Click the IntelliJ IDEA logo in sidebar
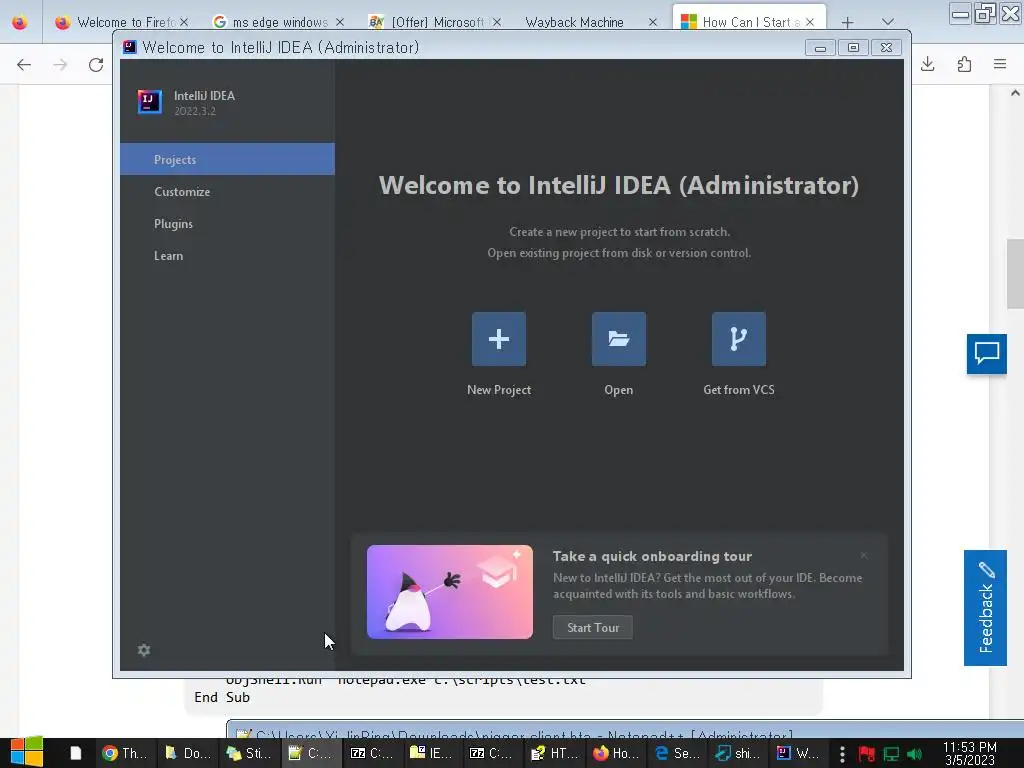This screenshot has width=1024, height=768. [150, 102]
